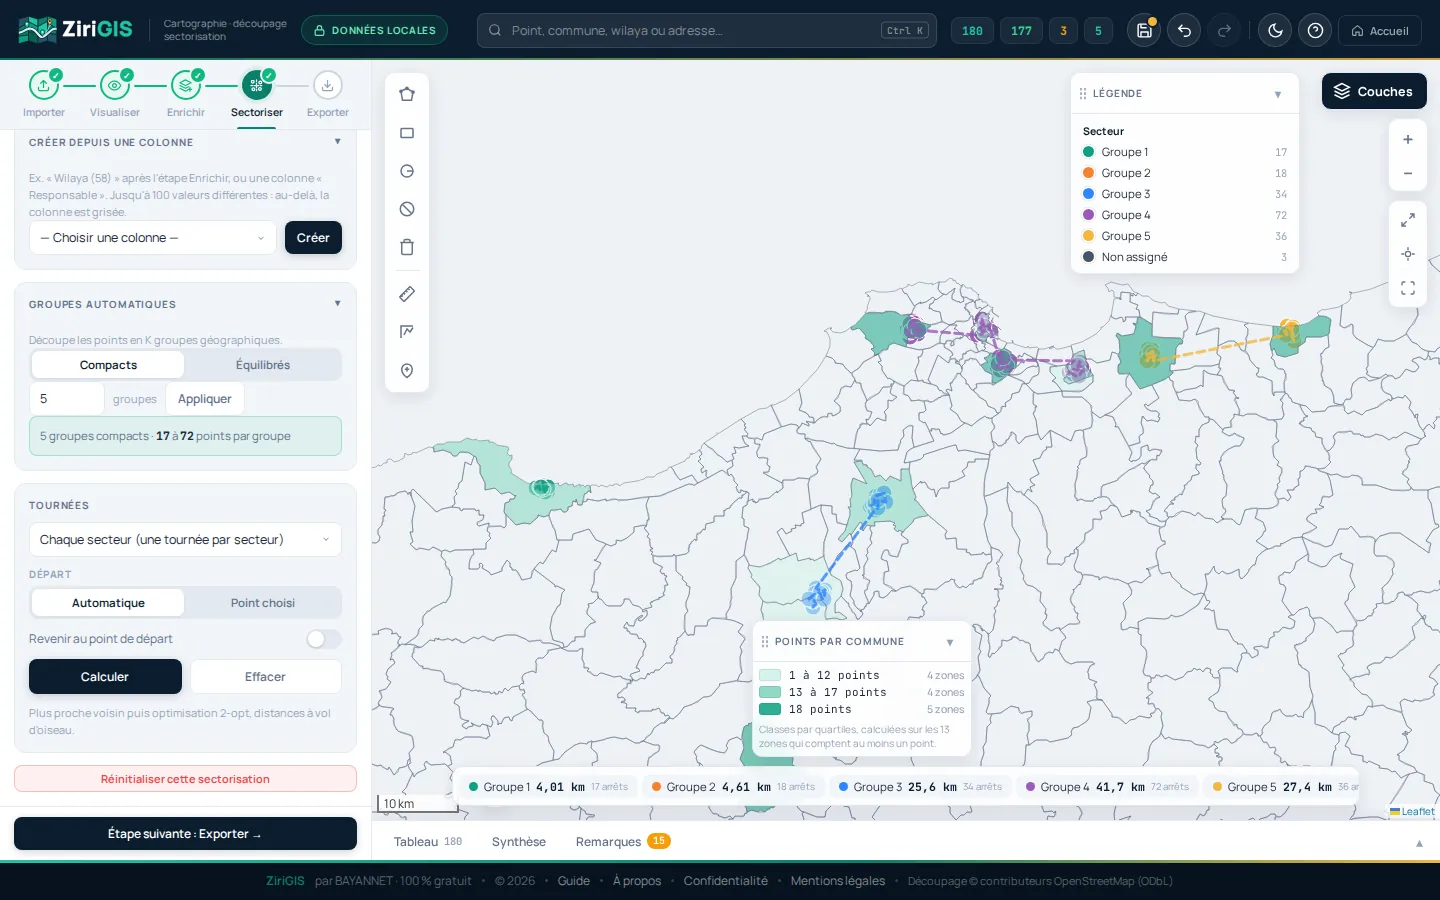
Task: Click the save icon in header
Action: tap(1144, 31)
